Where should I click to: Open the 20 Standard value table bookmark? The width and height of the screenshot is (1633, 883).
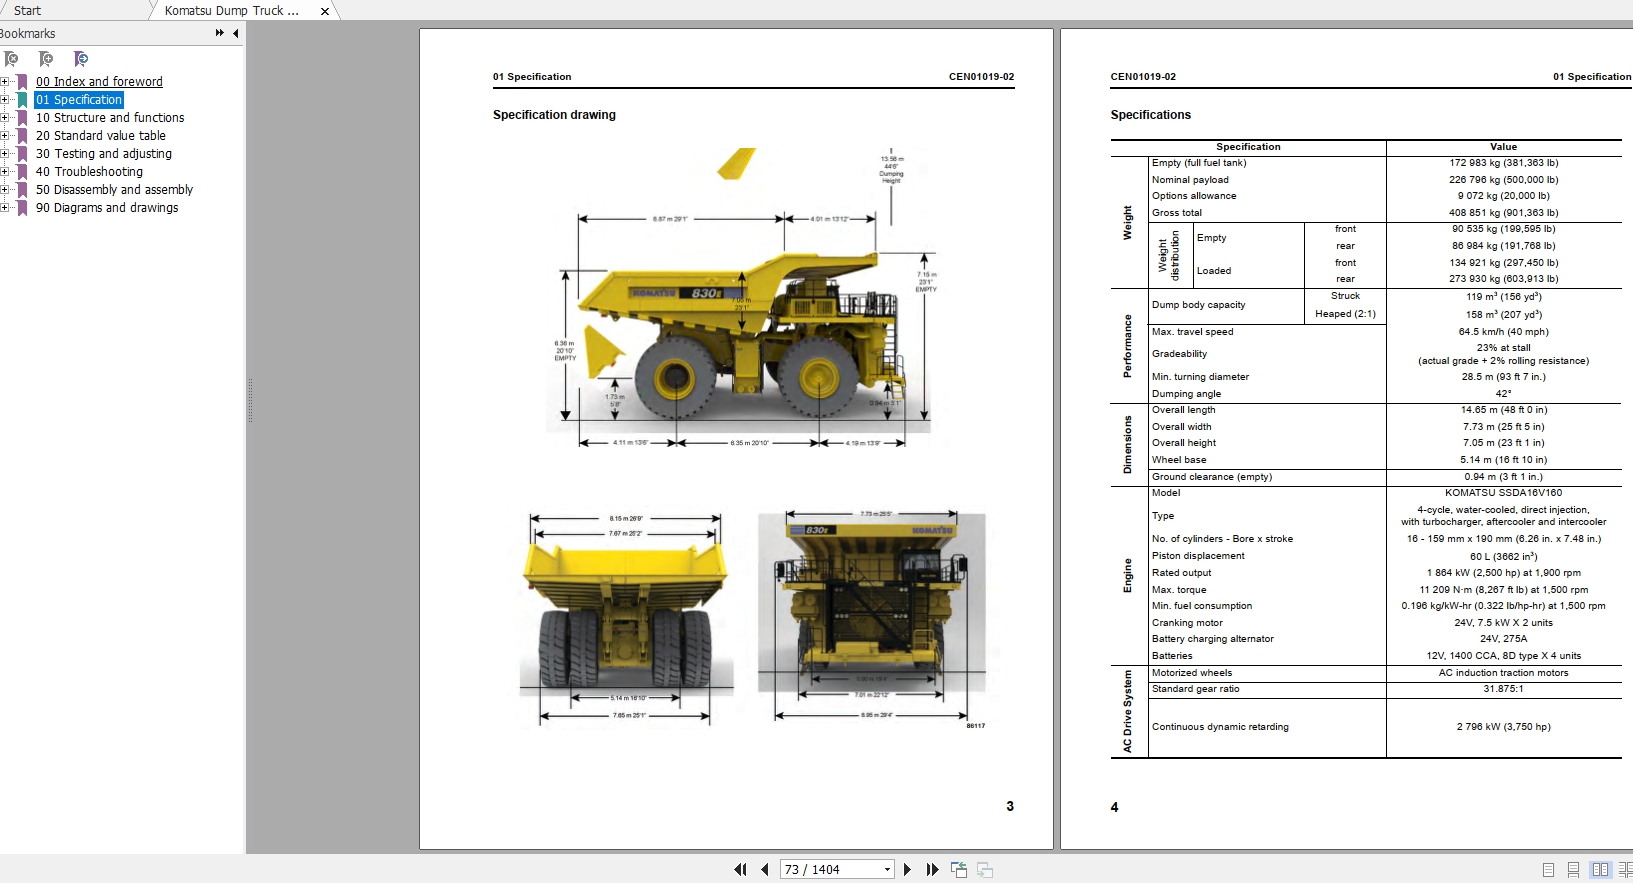coord(101,136)
